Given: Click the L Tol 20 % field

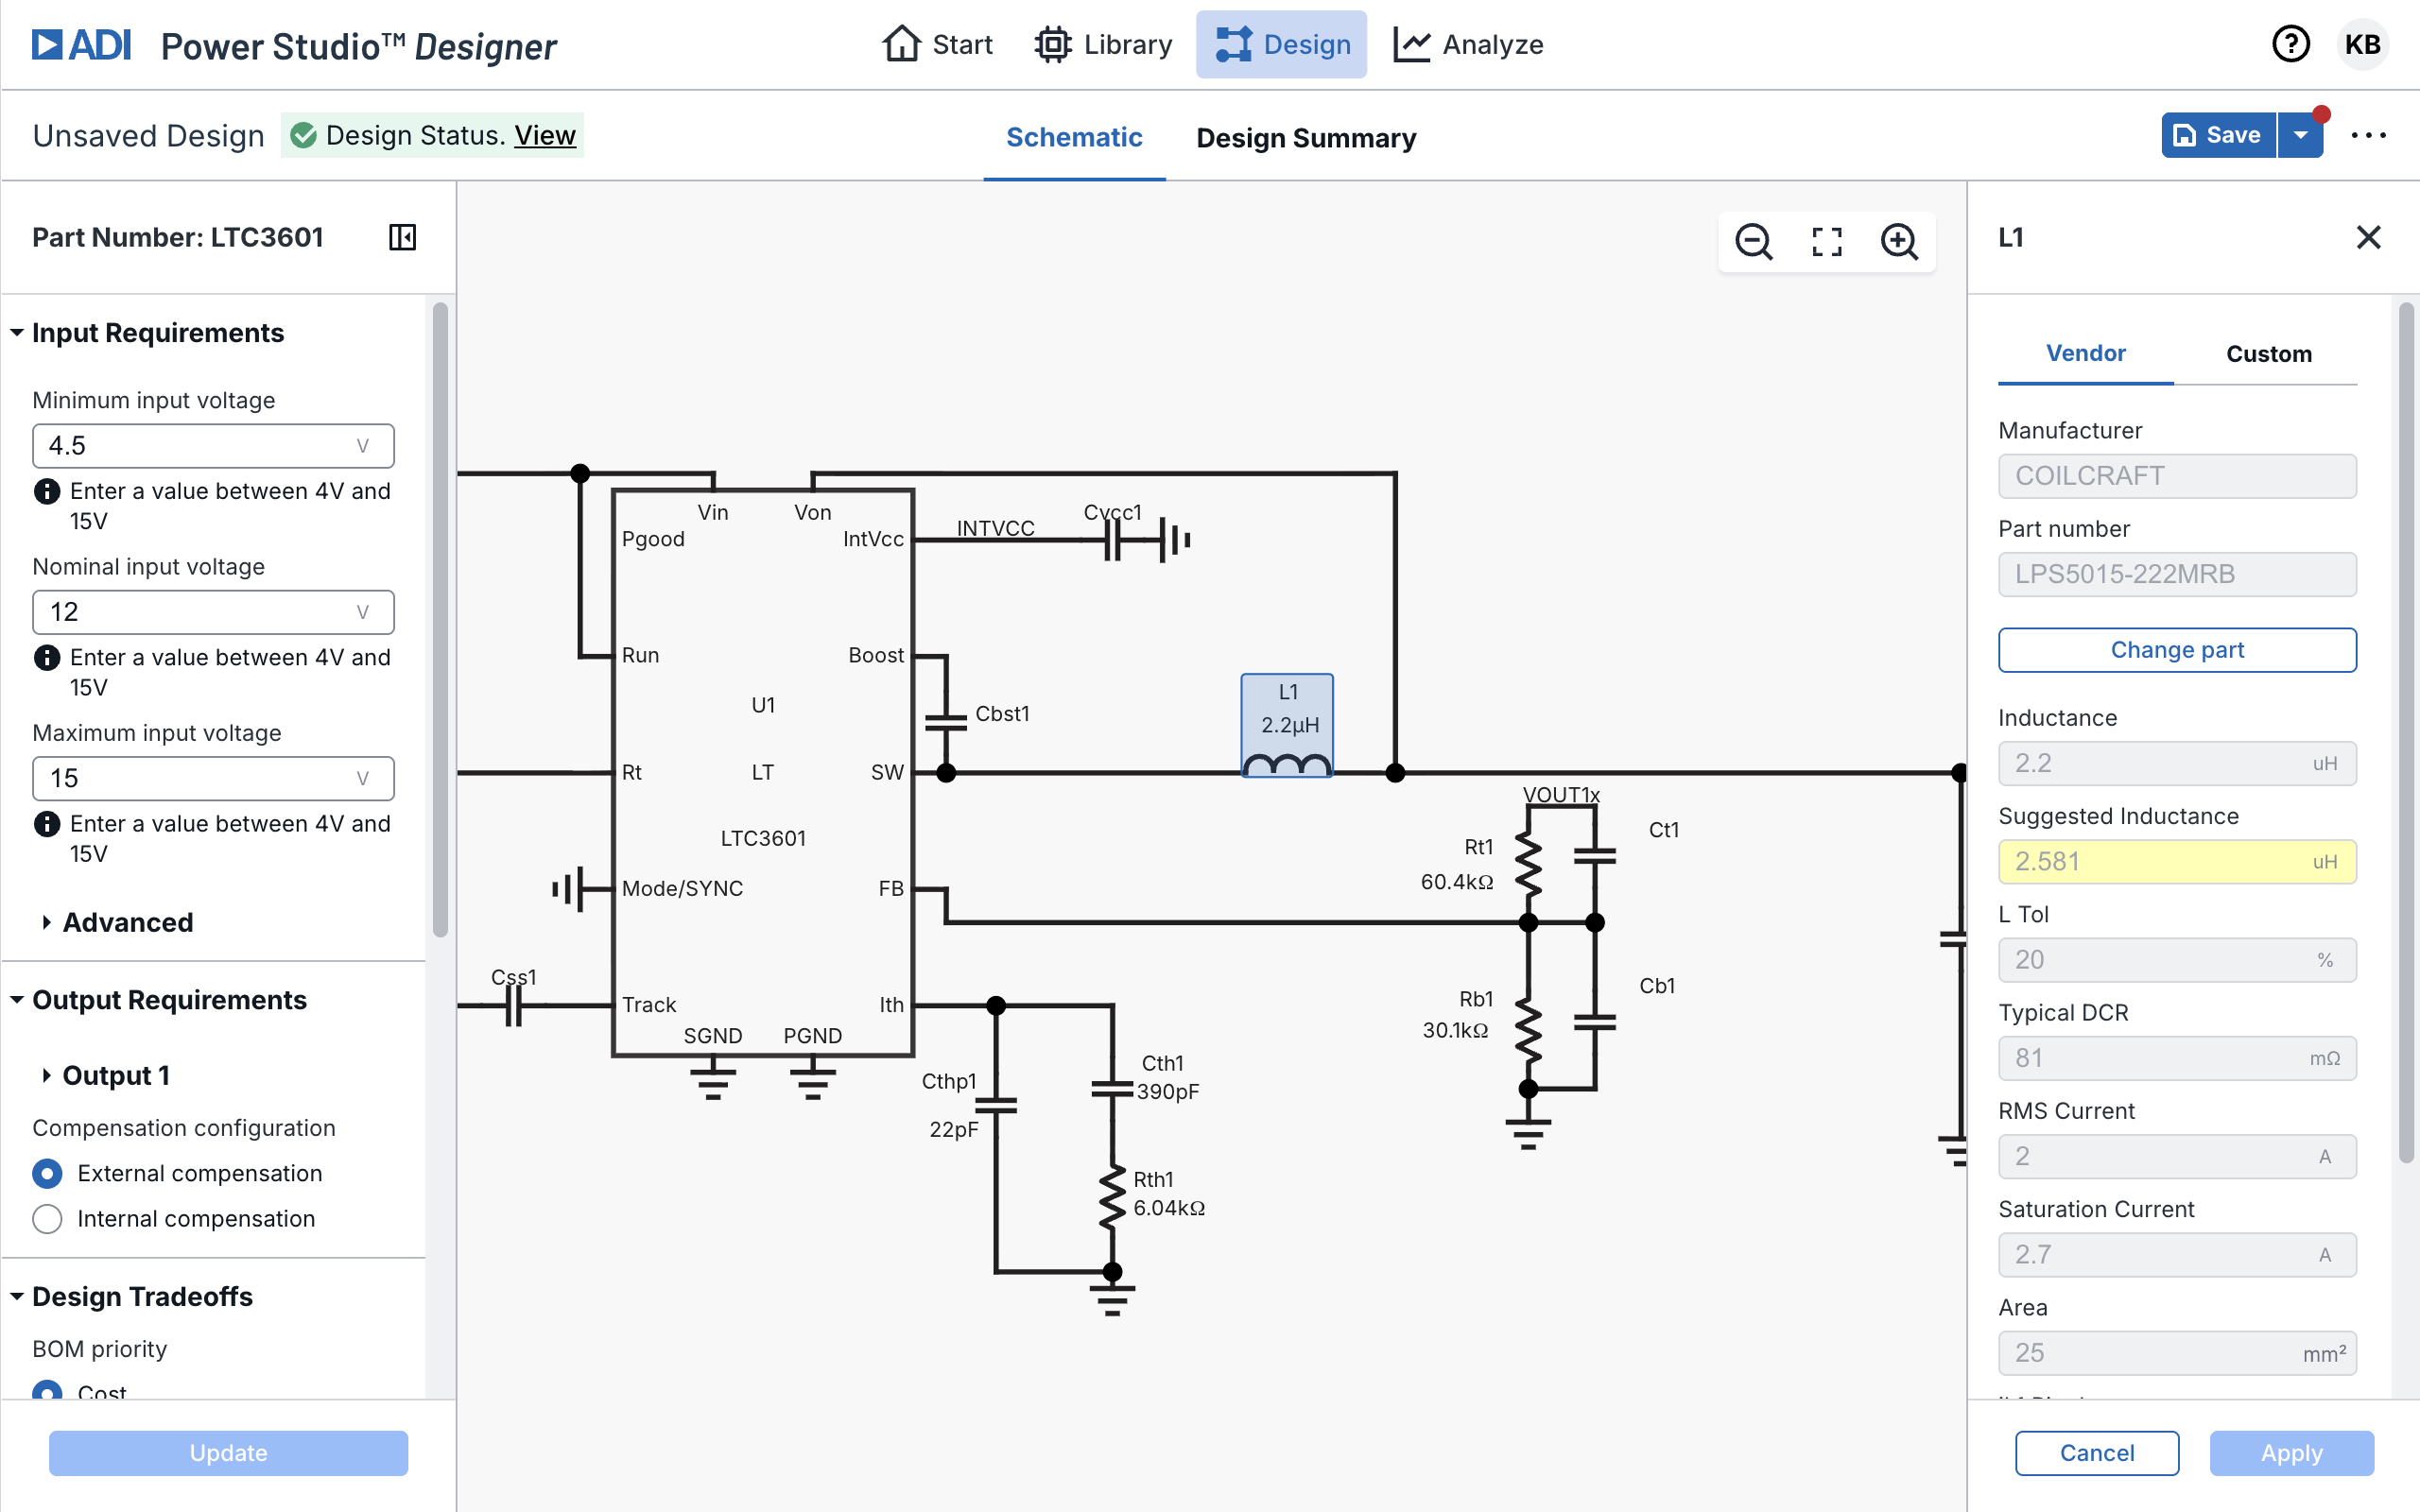Looking at the screenshot, I should point(2177,960).
